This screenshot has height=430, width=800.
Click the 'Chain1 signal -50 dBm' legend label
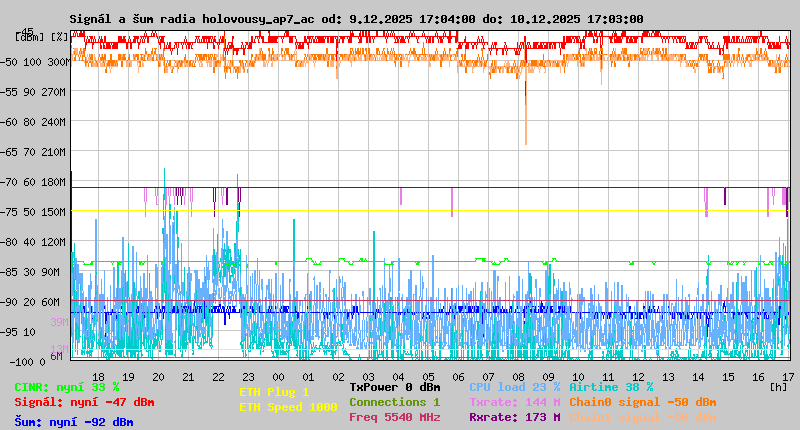(x=643, y=417)
